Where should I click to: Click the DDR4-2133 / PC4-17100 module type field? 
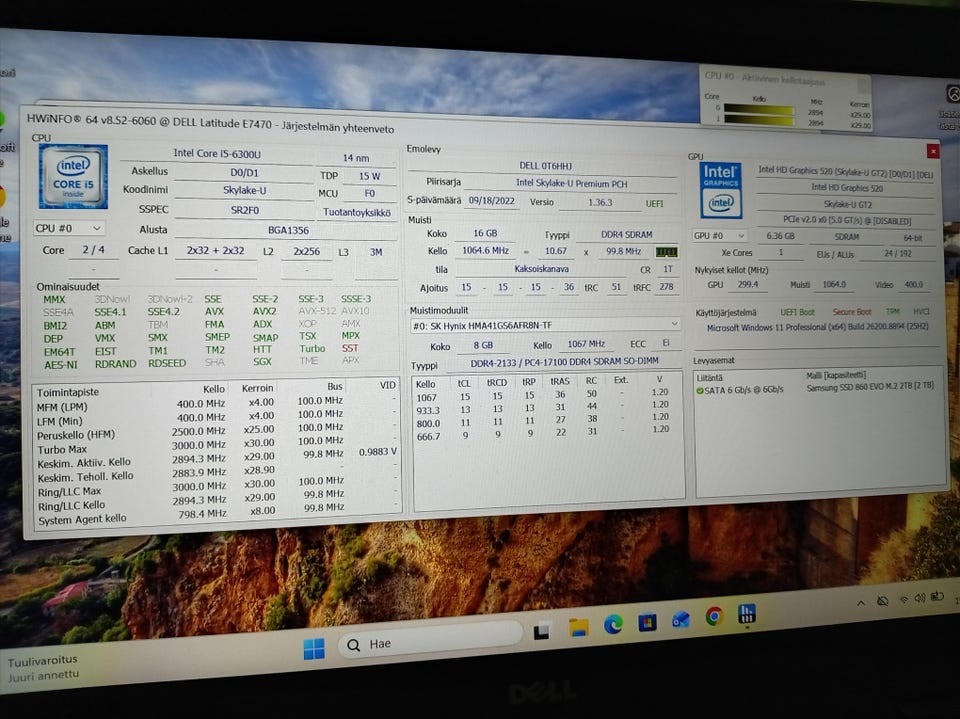pyautogui.click(x=564, y=362)
